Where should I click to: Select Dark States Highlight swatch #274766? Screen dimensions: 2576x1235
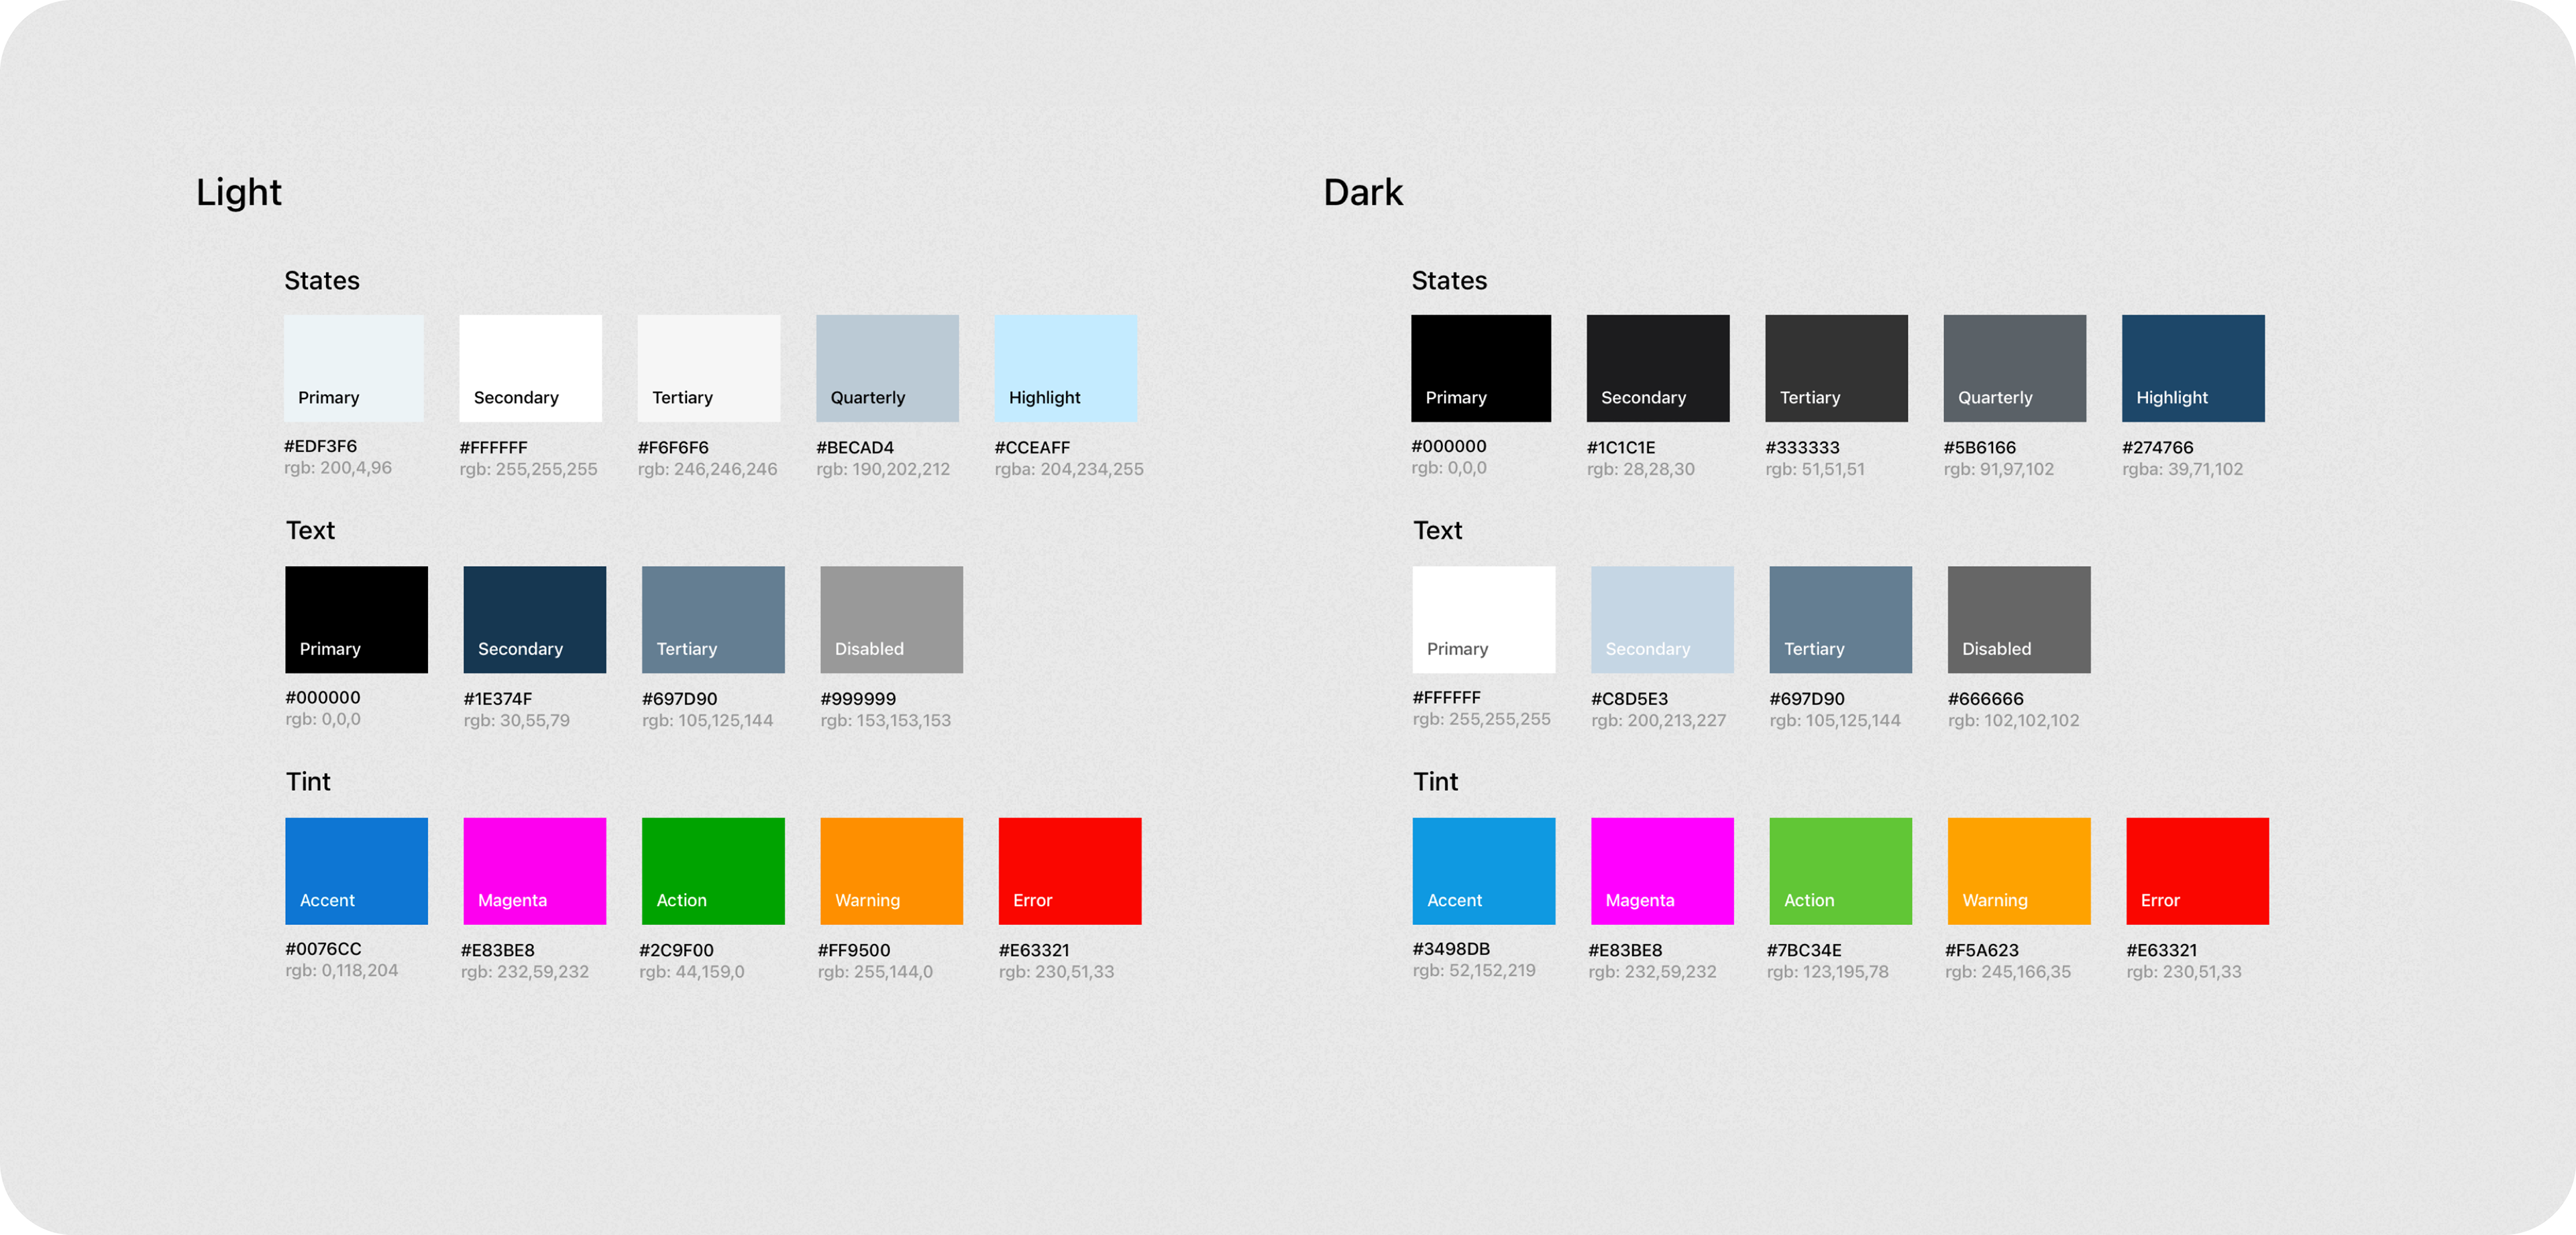tap(2193, 368)
